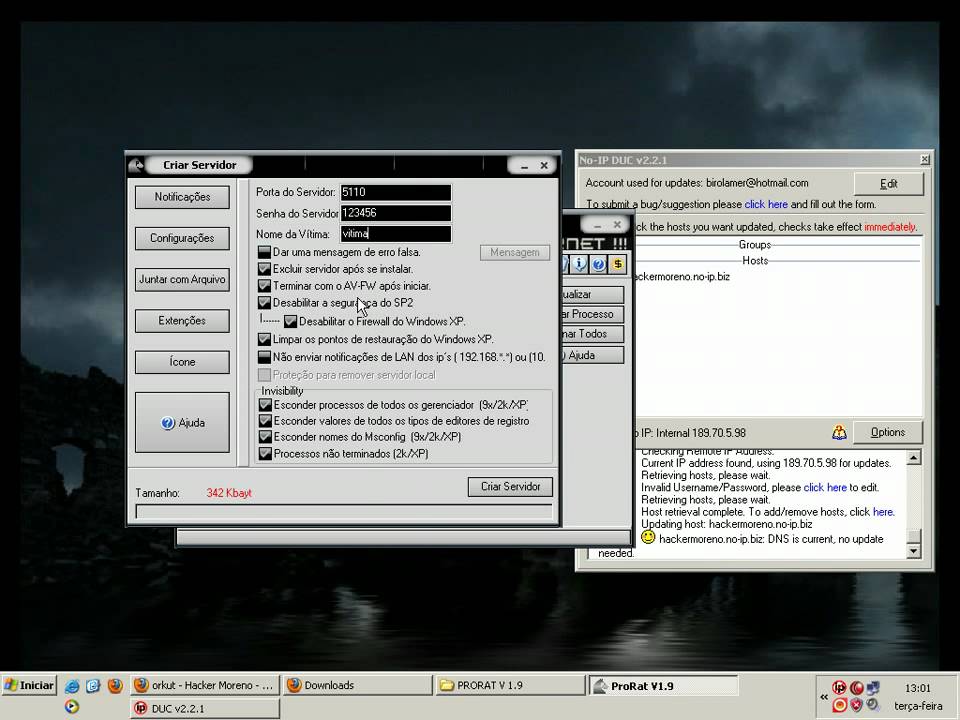This screenshot has height=720, width=960.
Task: Open the Configurações section
Action: click(182, 238)
